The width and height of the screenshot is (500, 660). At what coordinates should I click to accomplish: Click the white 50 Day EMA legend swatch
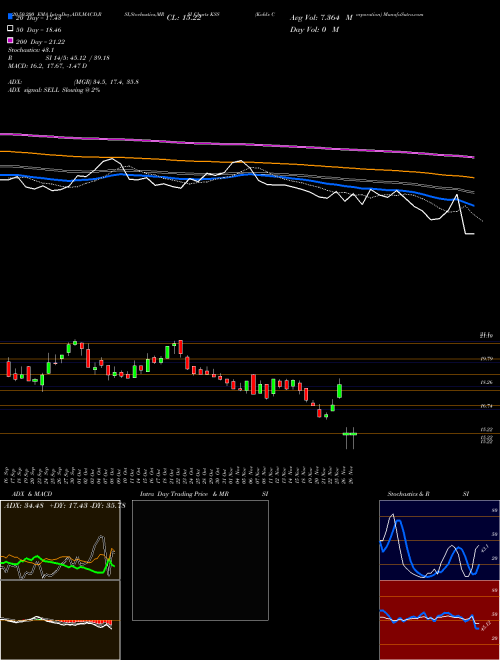10,29
